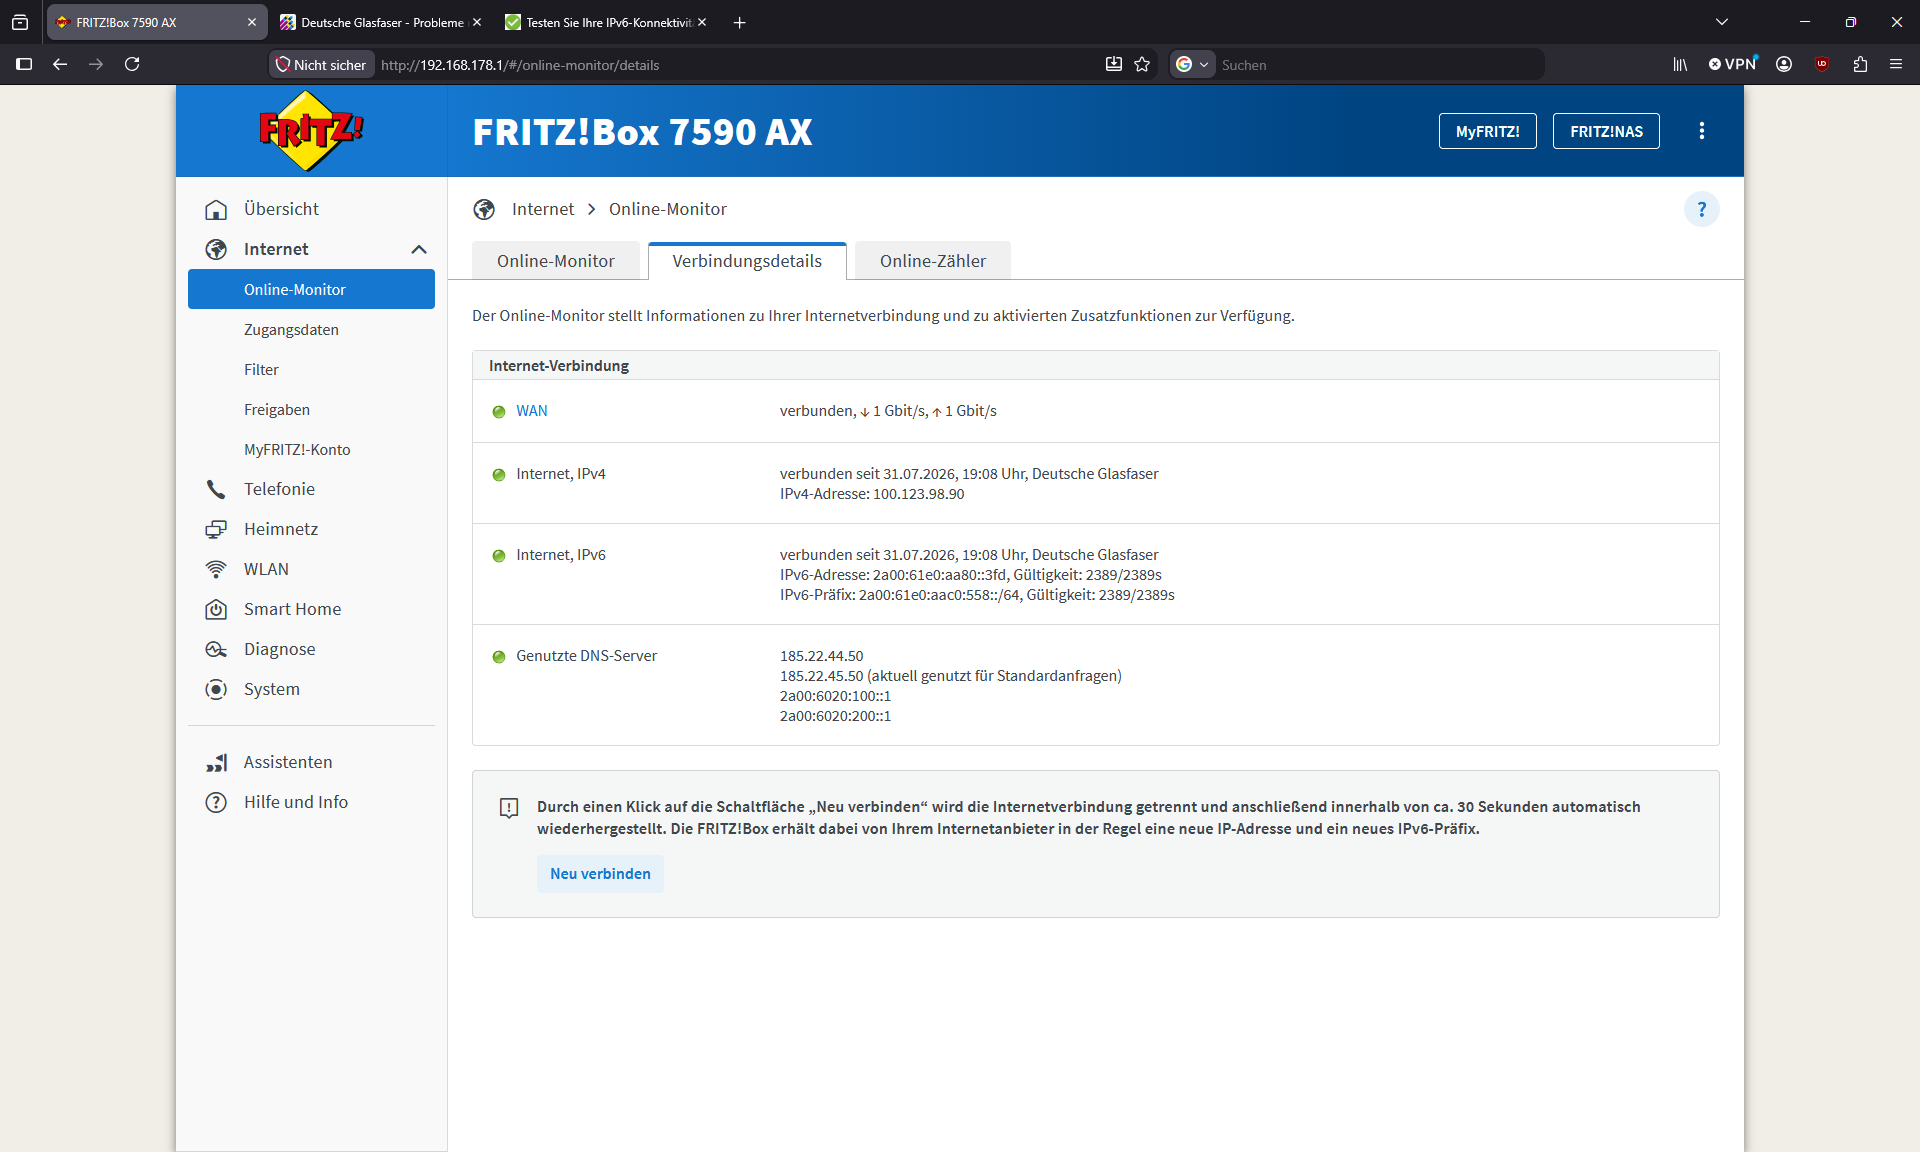
Task: Click the IPv6-Präfix line text
Action: coord(977,595)
